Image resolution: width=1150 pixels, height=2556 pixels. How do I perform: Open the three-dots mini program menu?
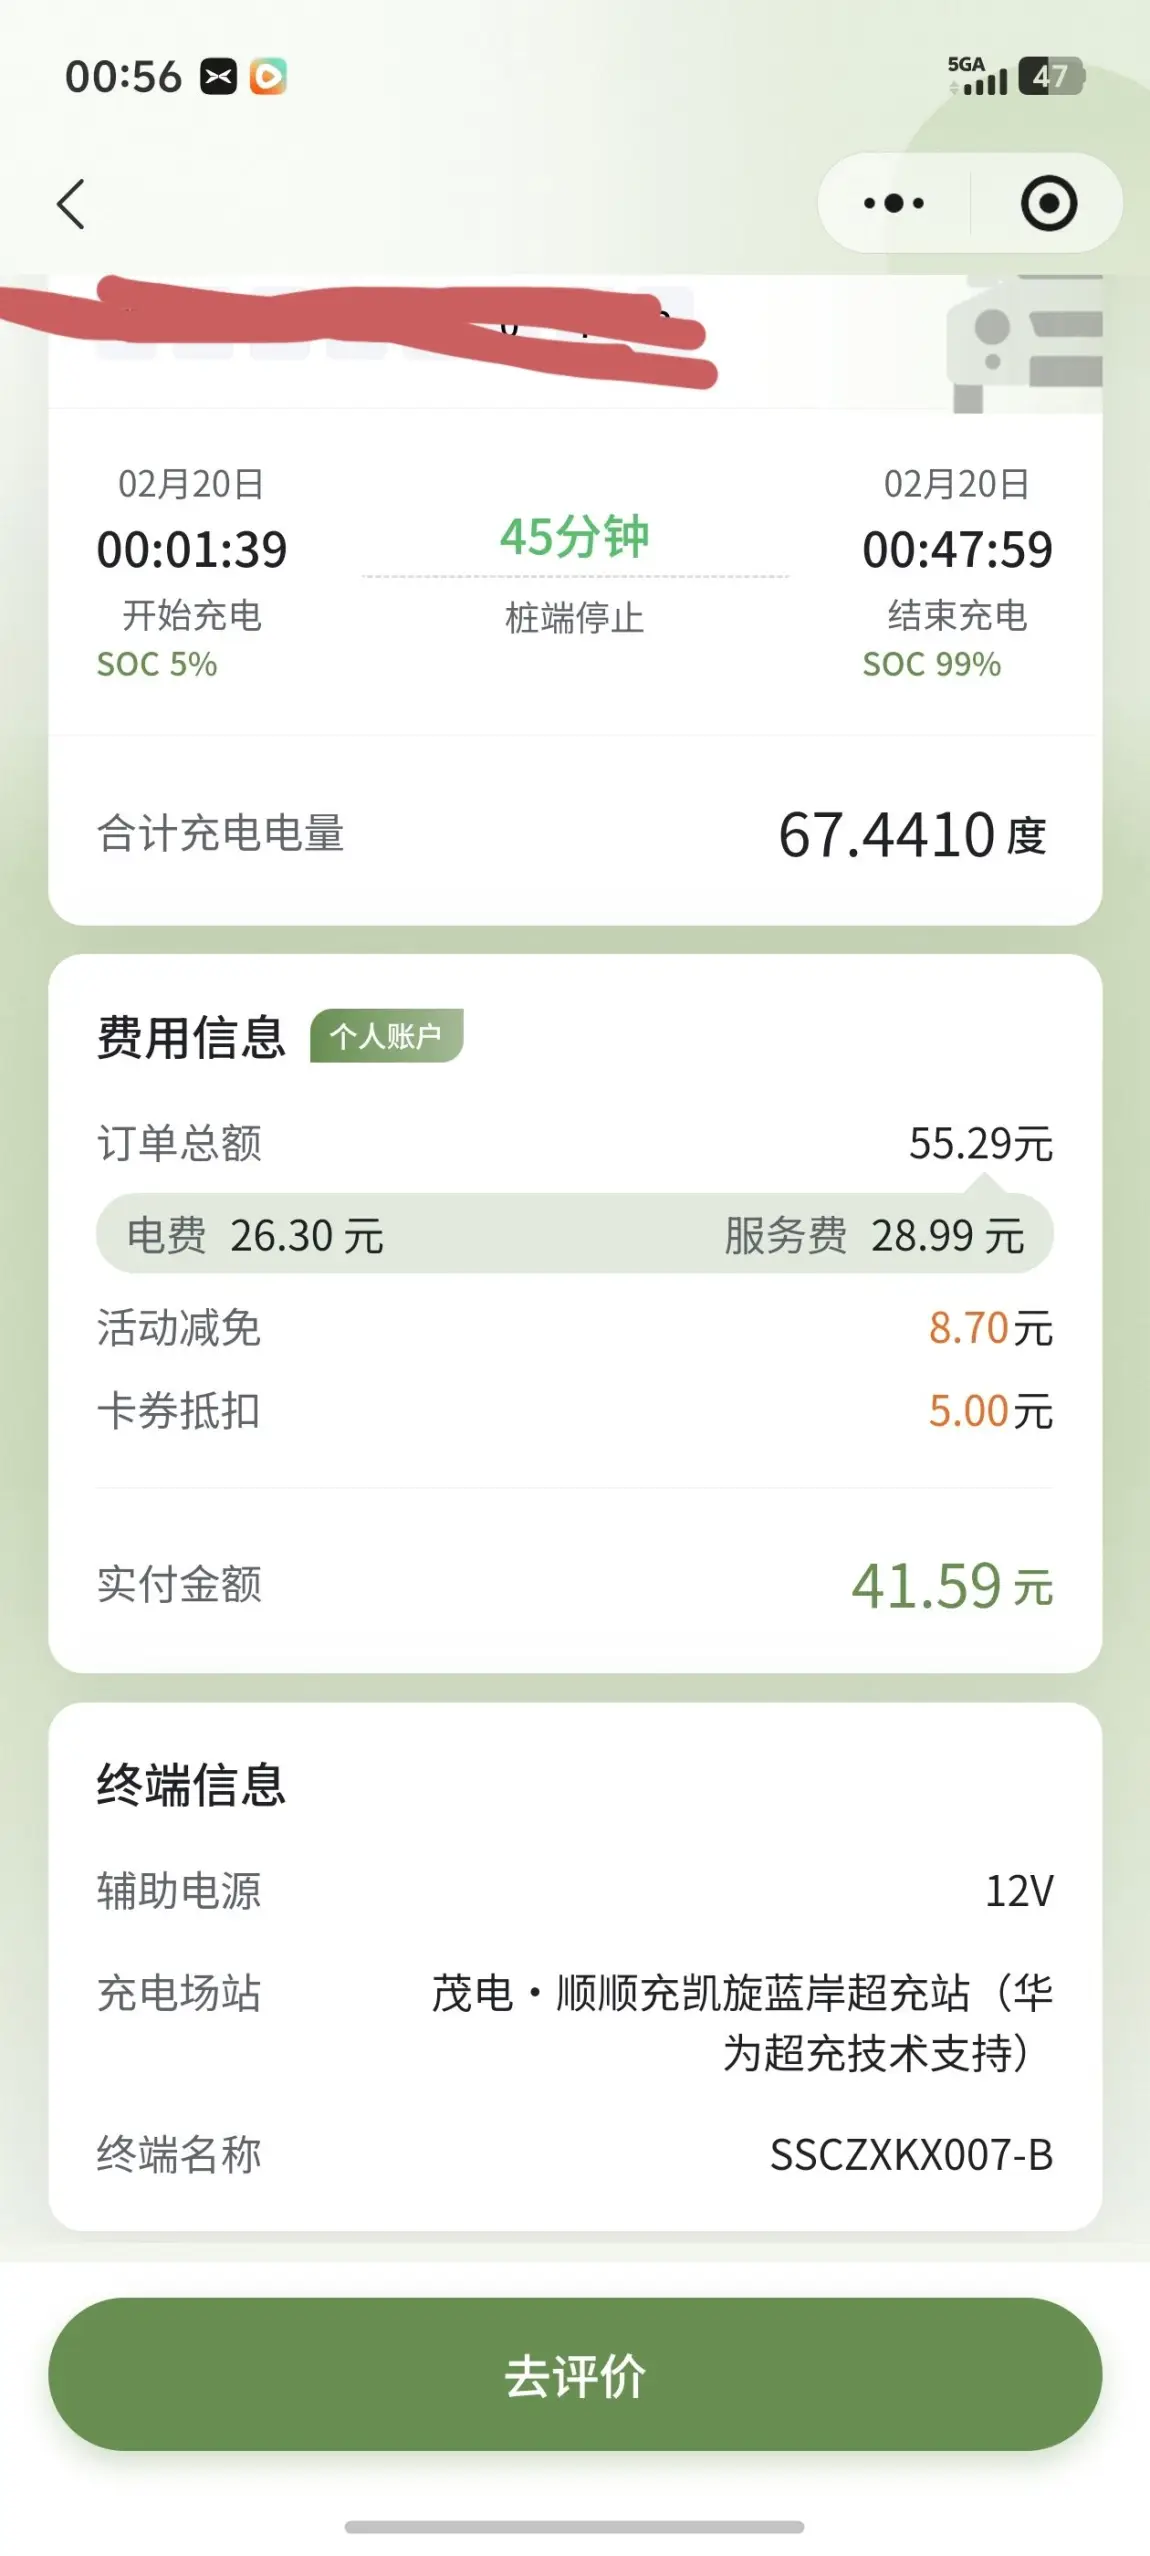(x=893, y=204)
